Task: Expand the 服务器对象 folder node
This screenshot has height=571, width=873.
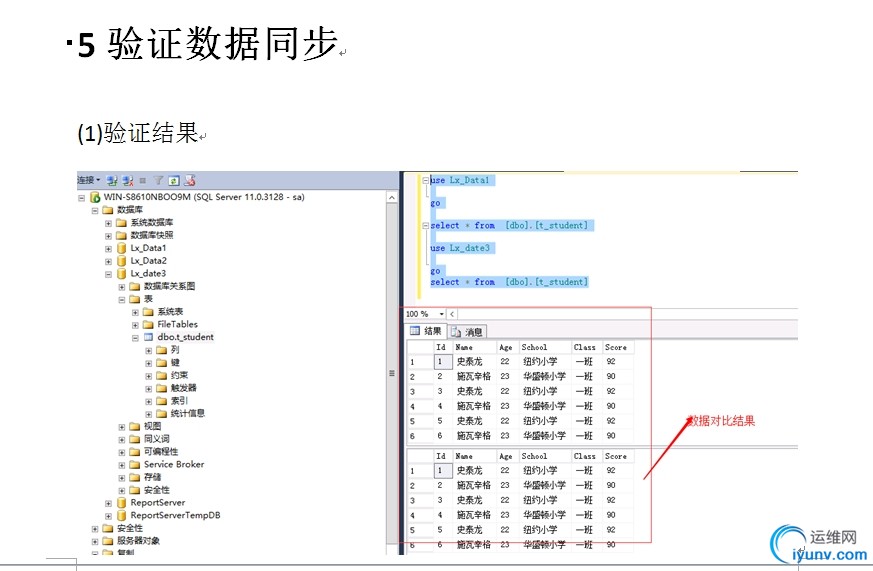Action: click(x=95, y=541)
